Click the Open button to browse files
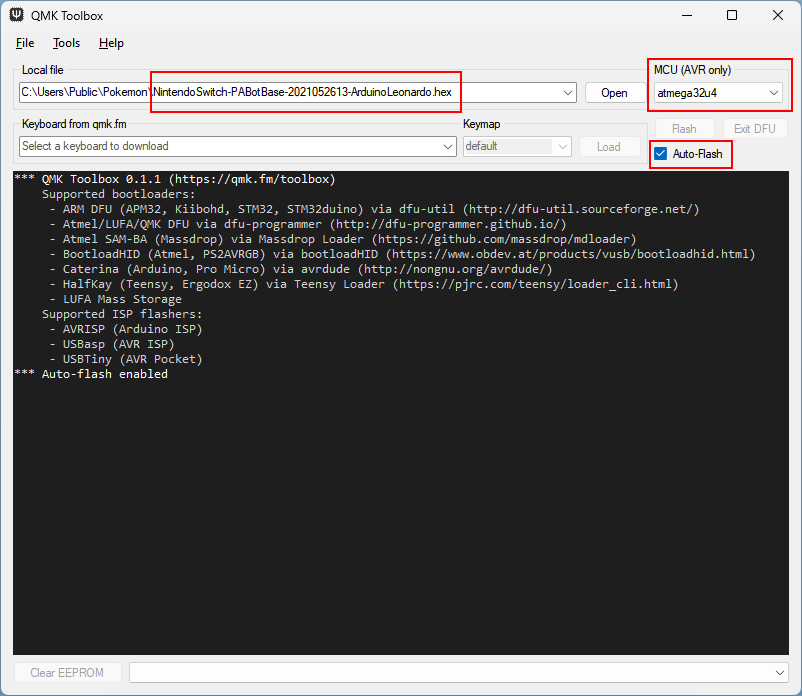 614,93
